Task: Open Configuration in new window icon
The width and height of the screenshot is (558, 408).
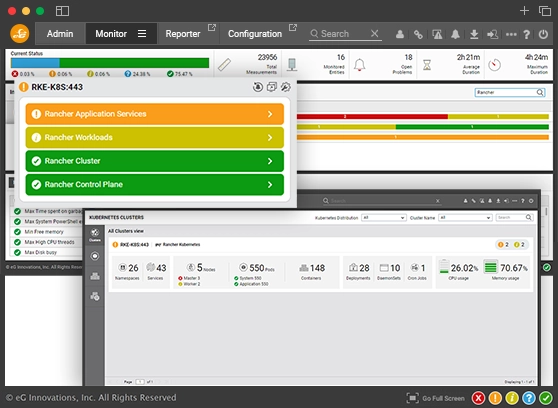Action: pyautogui.click(x=293, y=27)
